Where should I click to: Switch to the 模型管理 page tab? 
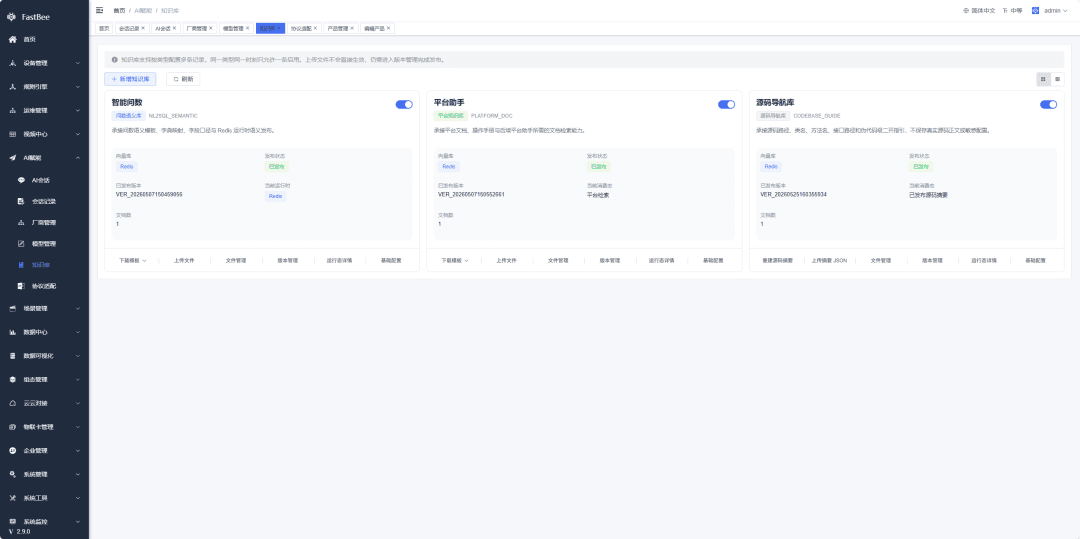point(236,28)
